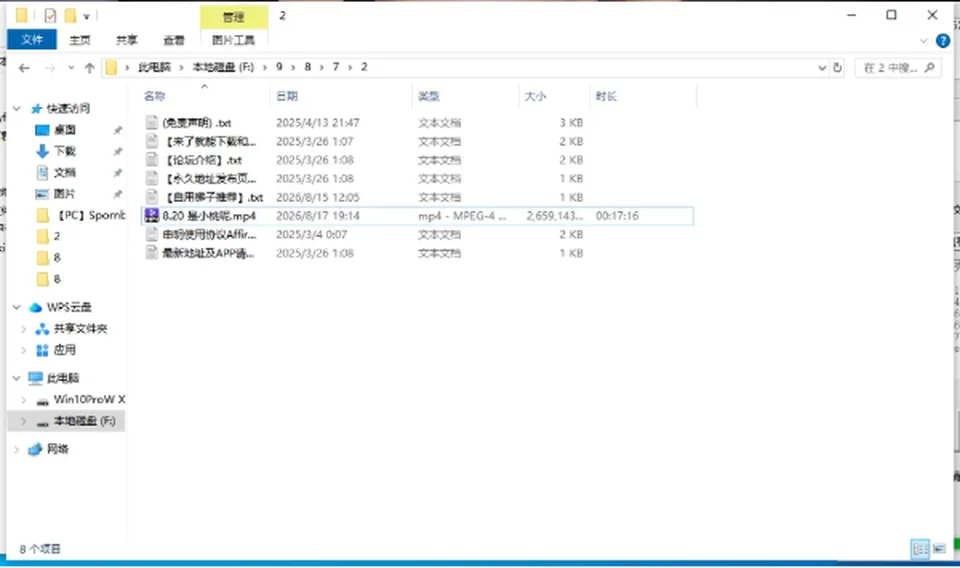This screenshot has height=568, width=960.
Task: Click 本地磁盘 (F:) in the address breadcrumb
Action: pyautogui.click(x=223, y=67)
